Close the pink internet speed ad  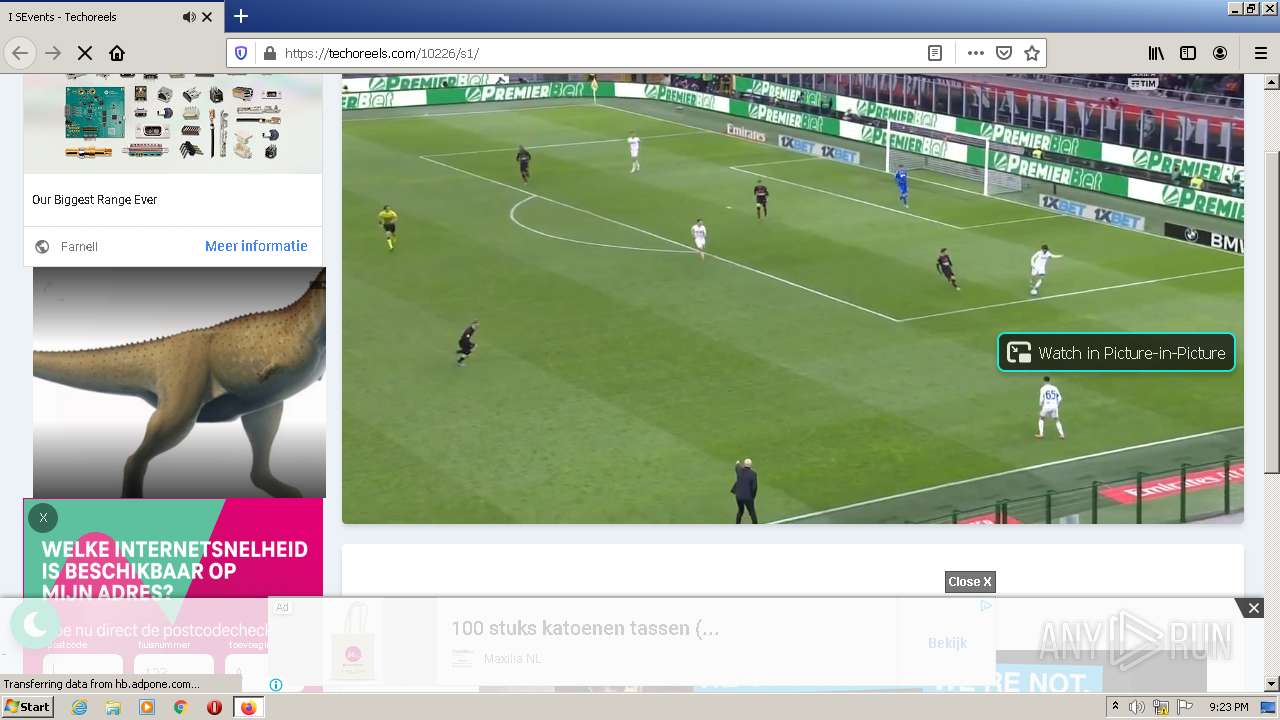coord(43,517)
